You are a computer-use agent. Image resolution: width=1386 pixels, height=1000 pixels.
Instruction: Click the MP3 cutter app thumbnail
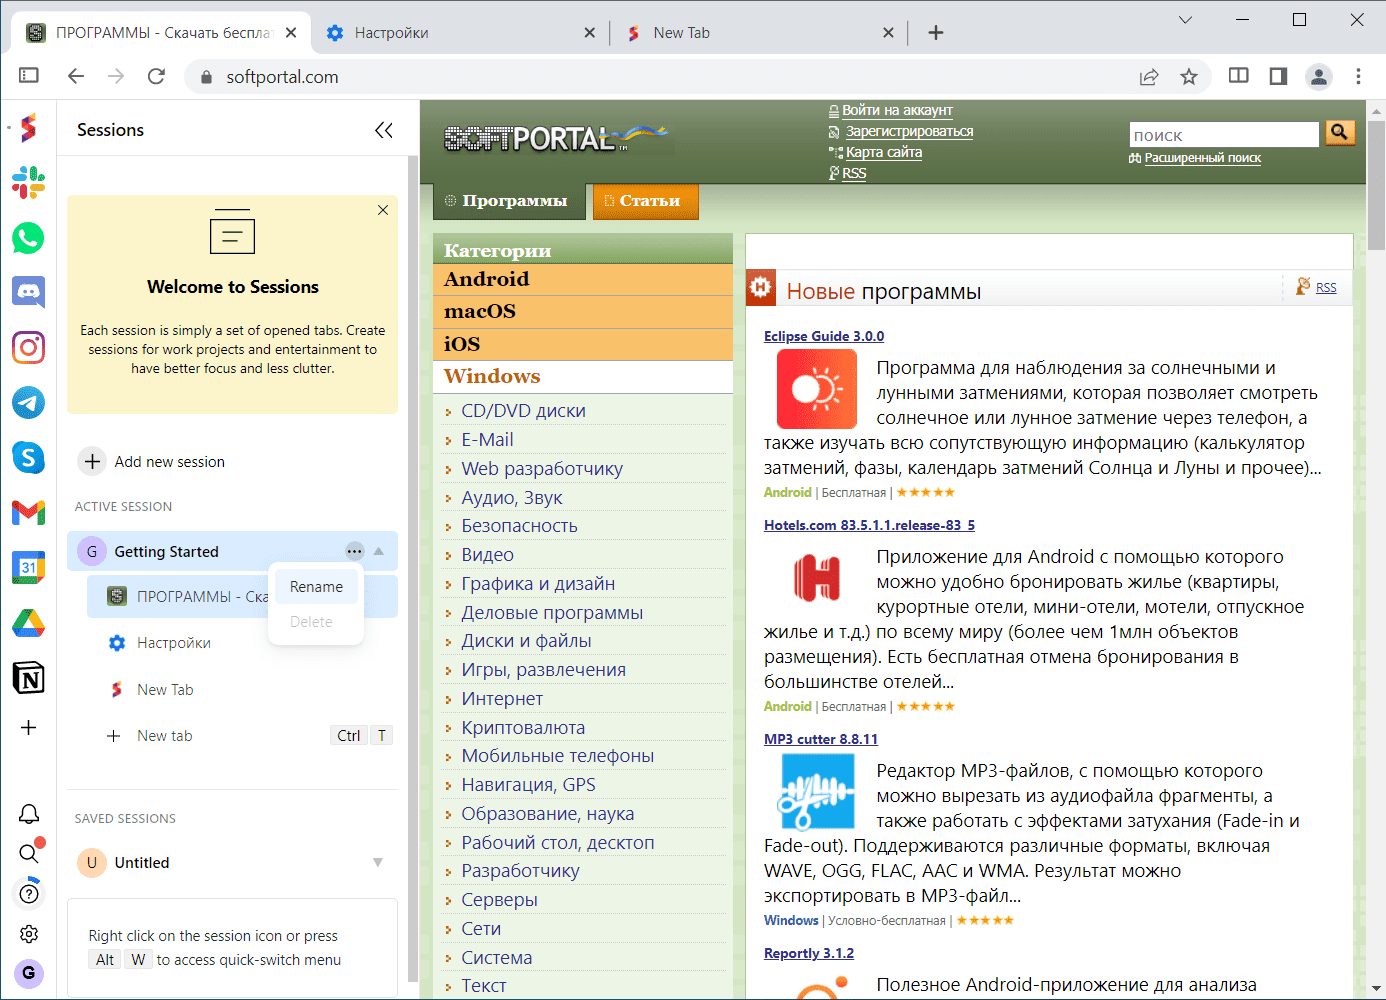pos(817,792)
